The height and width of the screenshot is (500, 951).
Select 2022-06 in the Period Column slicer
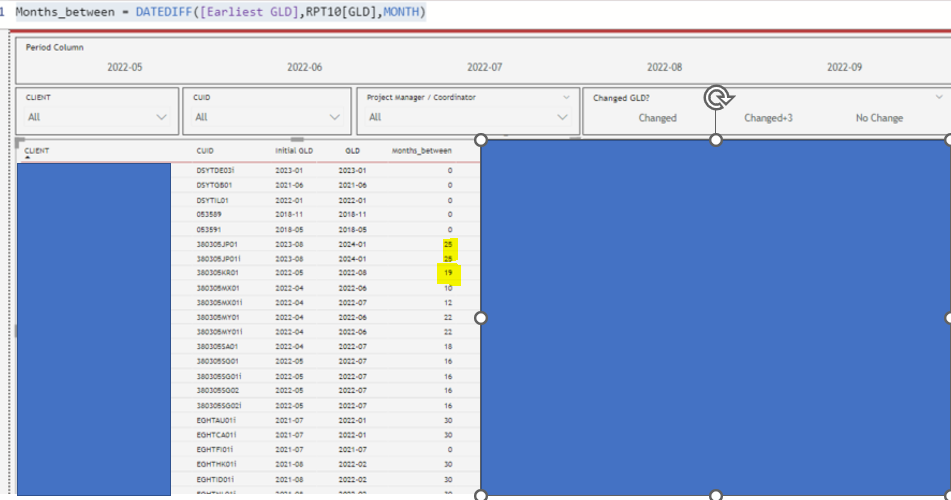click(x=304, y=67)
